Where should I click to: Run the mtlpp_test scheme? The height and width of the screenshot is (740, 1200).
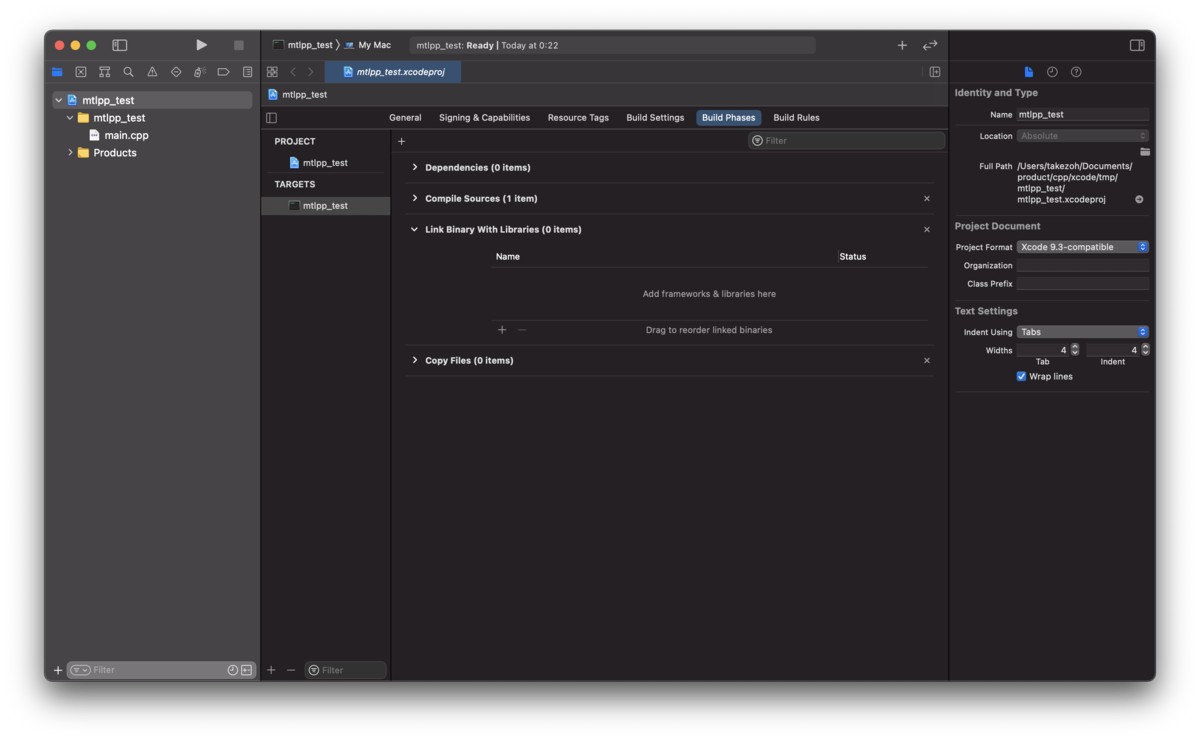201,45
